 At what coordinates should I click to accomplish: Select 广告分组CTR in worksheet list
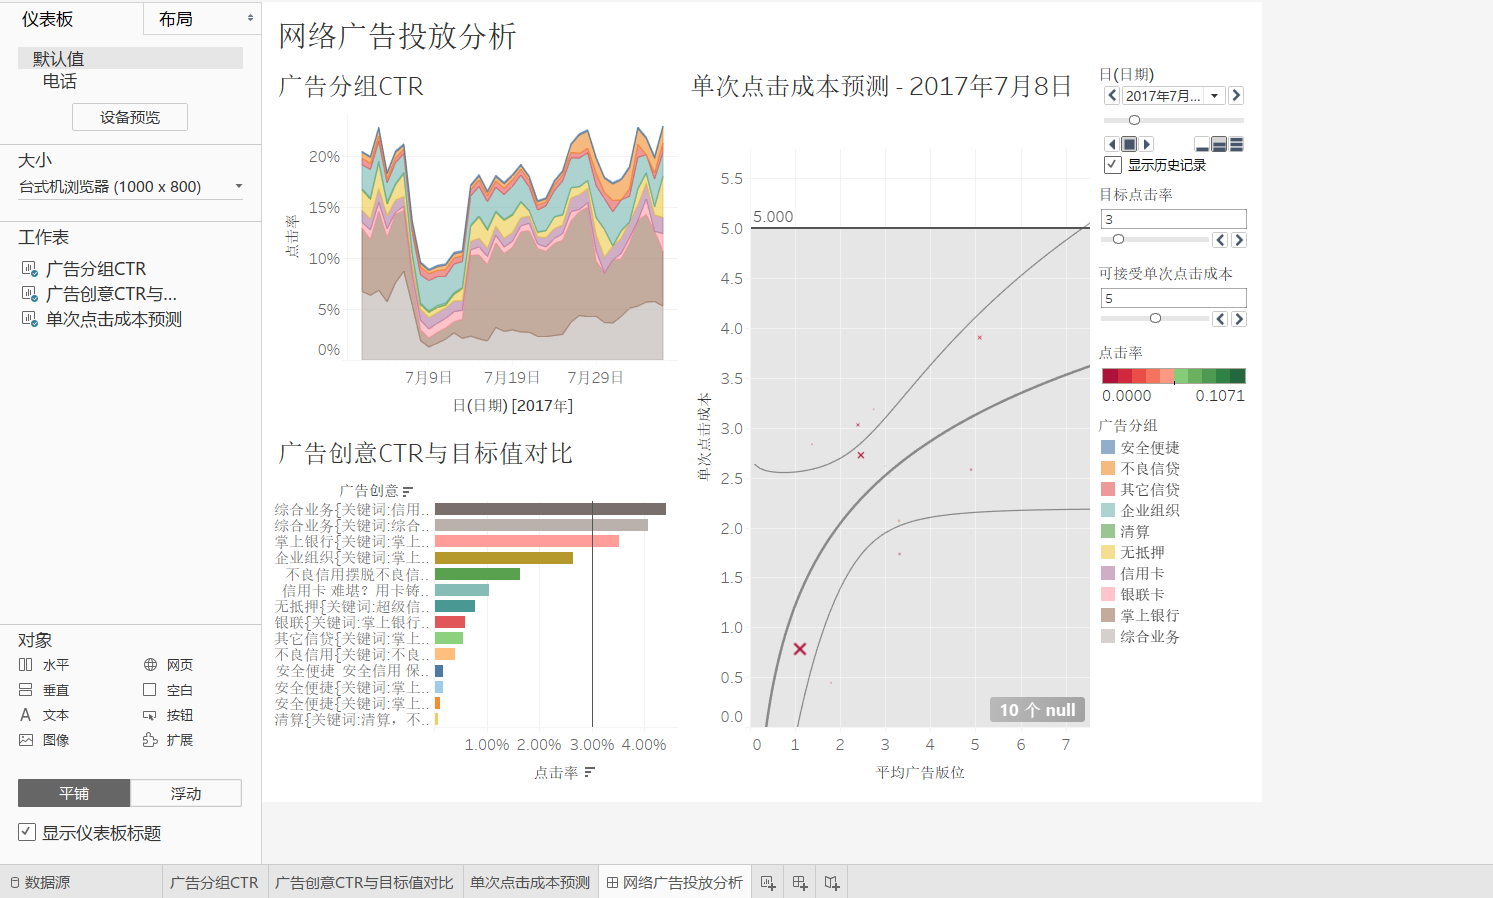tap(96, 269)
